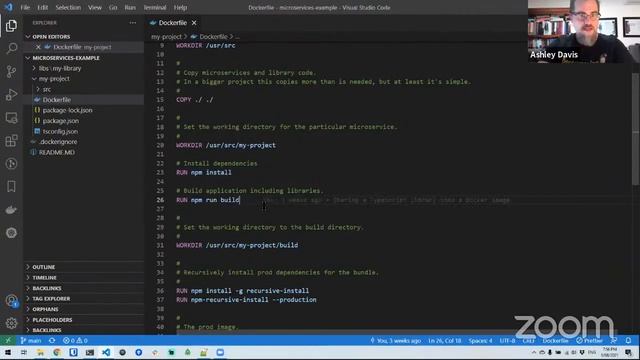Viewport: 640px width, 360px height.
Task: Open the Manage gear icon
Action: (11, 323)
